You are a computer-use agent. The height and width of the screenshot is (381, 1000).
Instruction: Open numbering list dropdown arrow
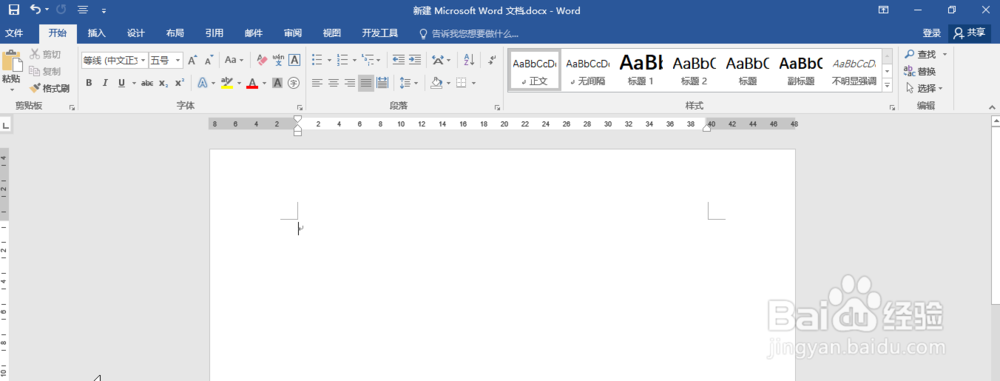coord(354,60)
